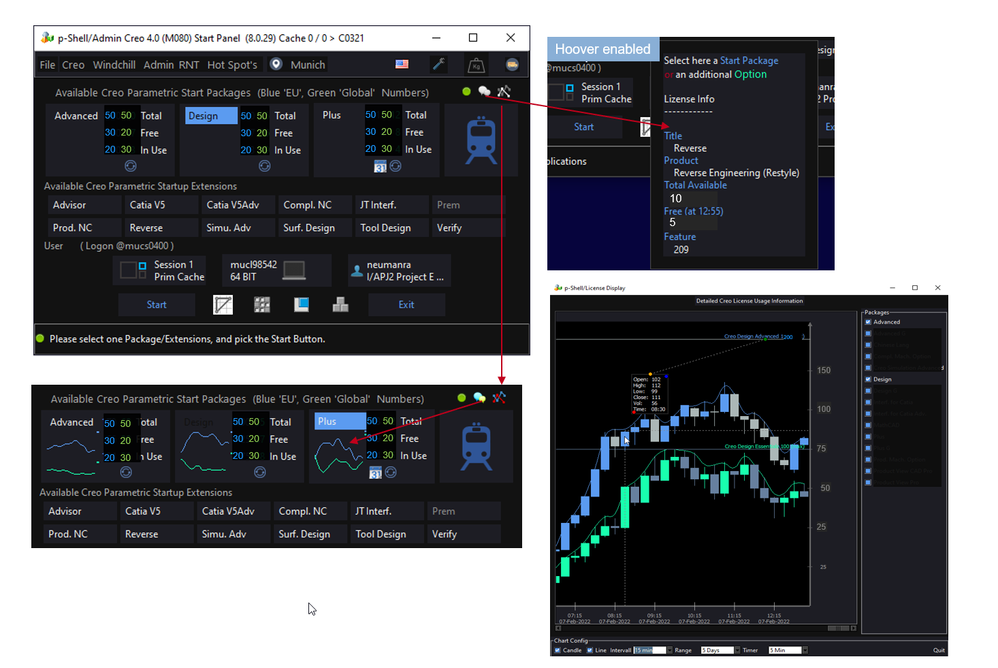Open the calendar icon under Plus package

coord(380,167)
